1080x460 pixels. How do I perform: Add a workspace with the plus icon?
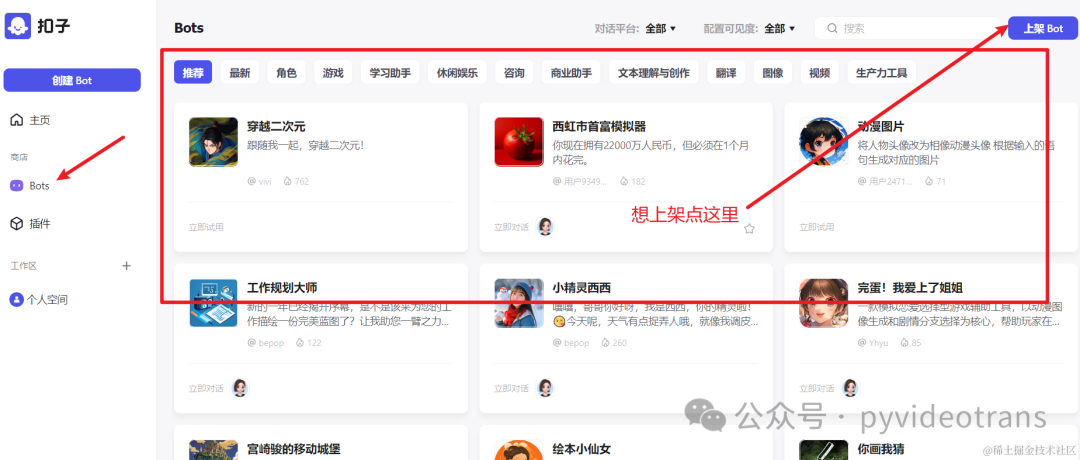[127, 265]
